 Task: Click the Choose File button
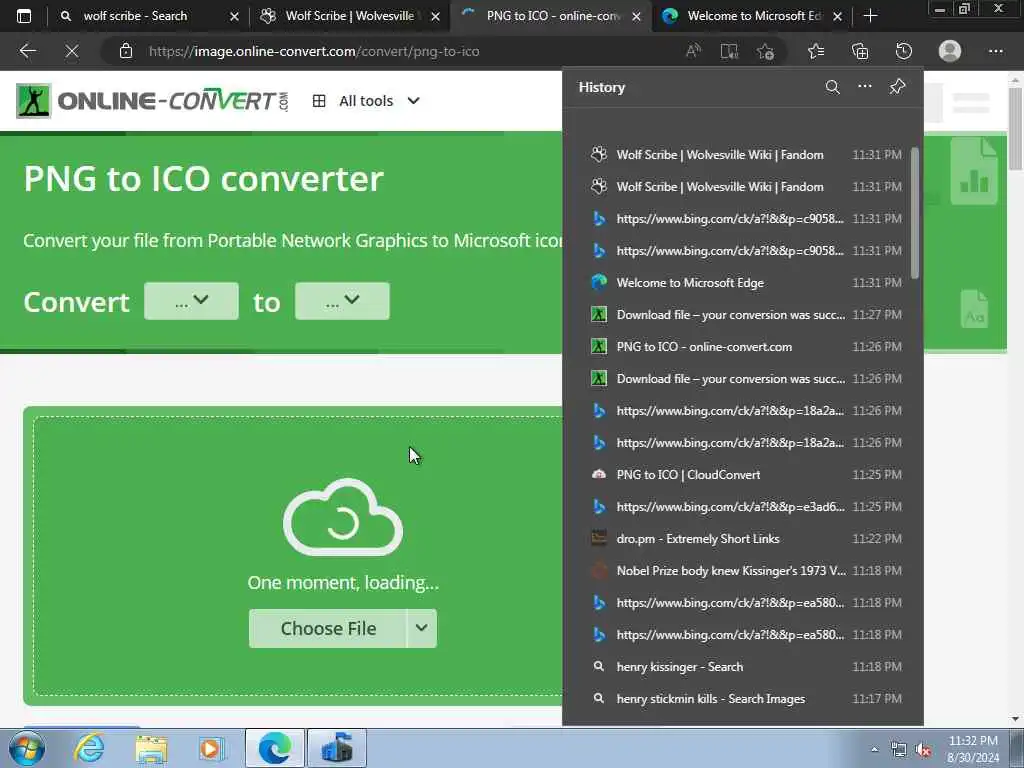coord(328,628)
